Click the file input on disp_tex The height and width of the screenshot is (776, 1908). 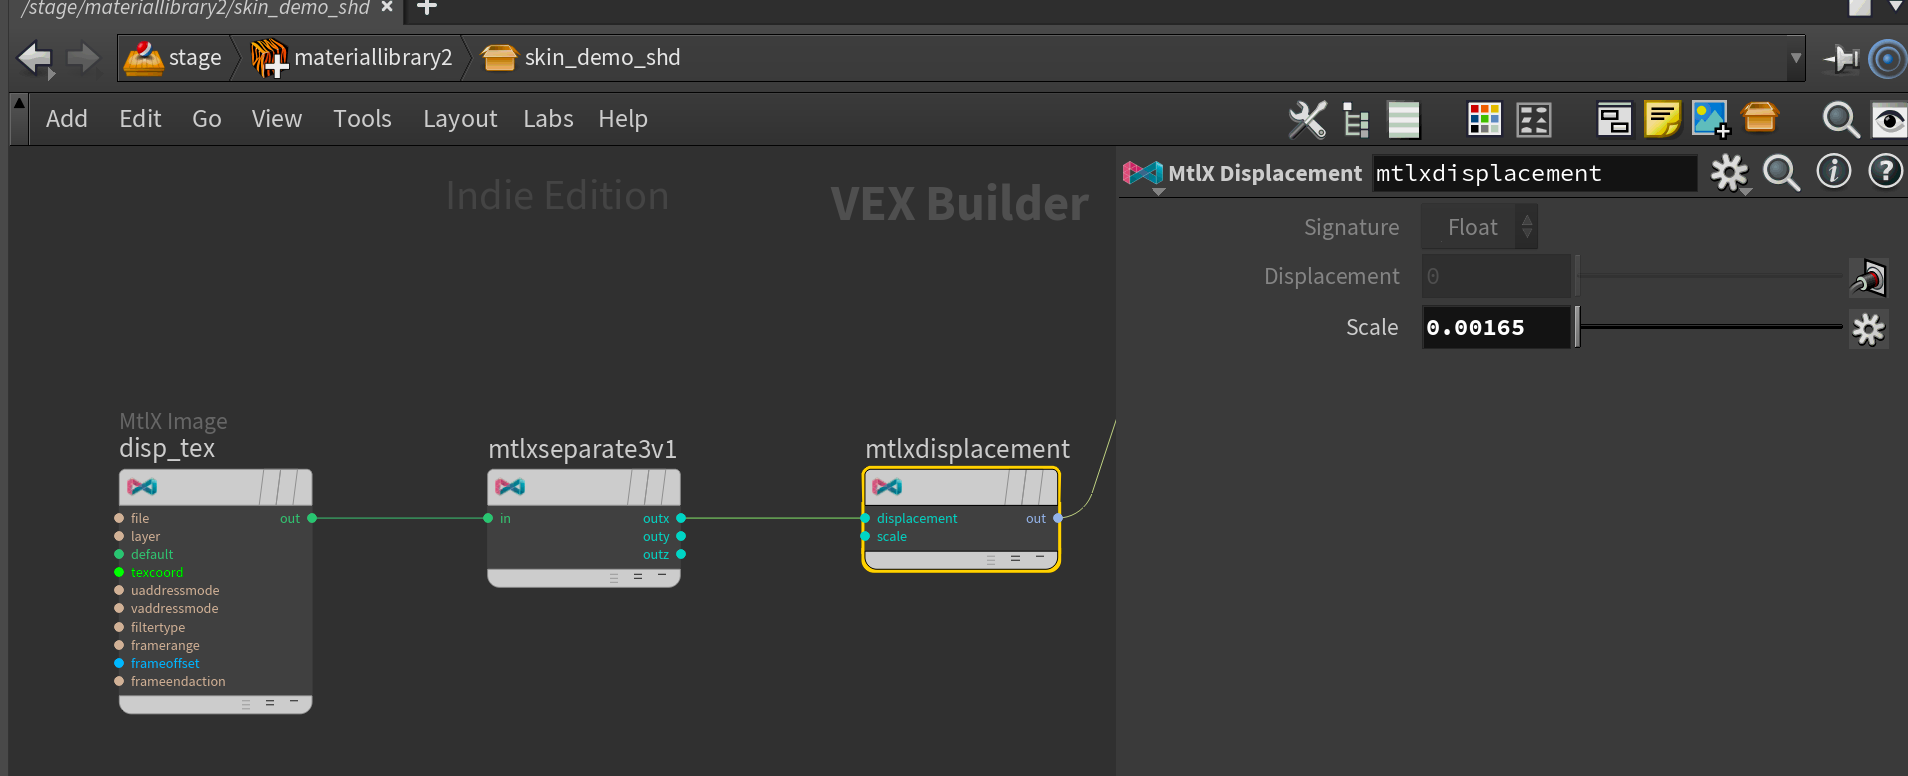(119, 518)
